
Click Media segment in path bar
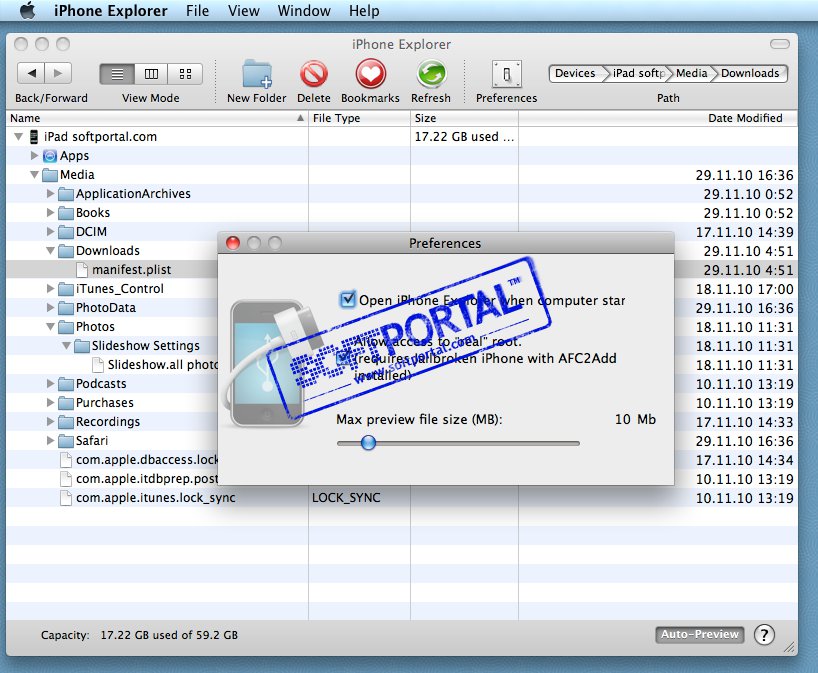pos(692,74)
